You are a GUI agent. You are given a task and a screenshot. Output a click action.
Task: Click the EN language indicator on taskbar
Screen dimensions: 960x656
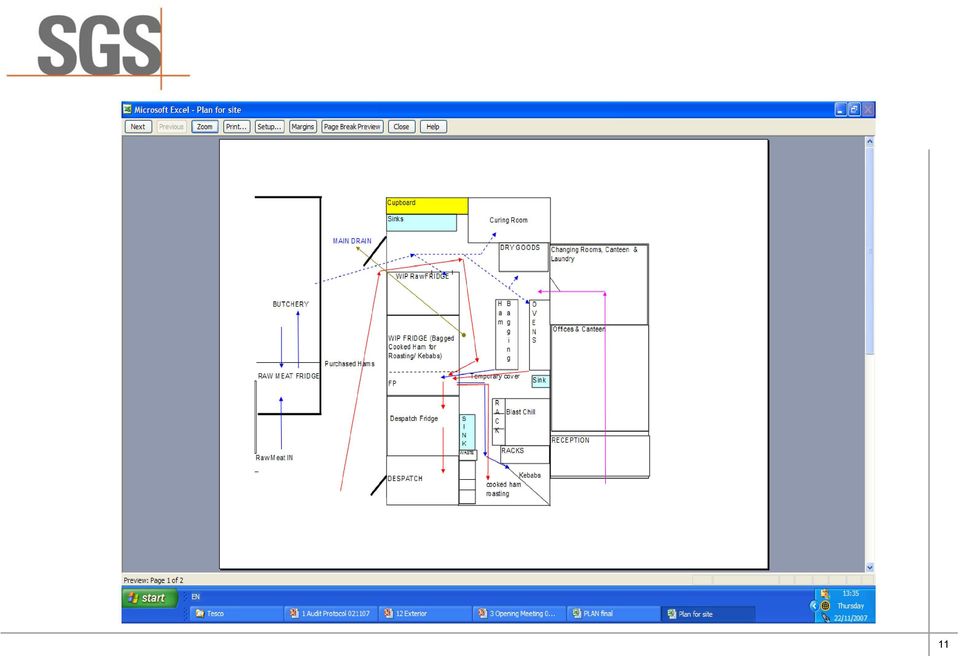(196, 597)
